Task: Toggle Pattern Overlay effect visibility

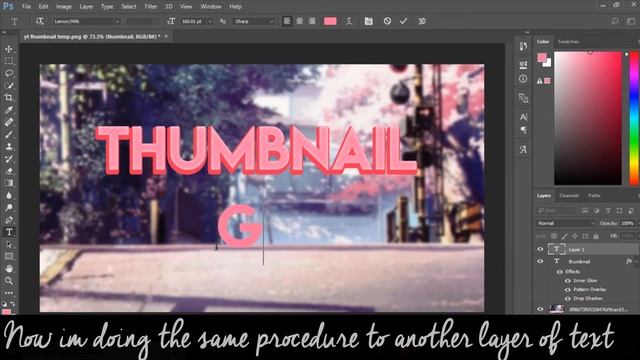Action: tap(567, 290)
